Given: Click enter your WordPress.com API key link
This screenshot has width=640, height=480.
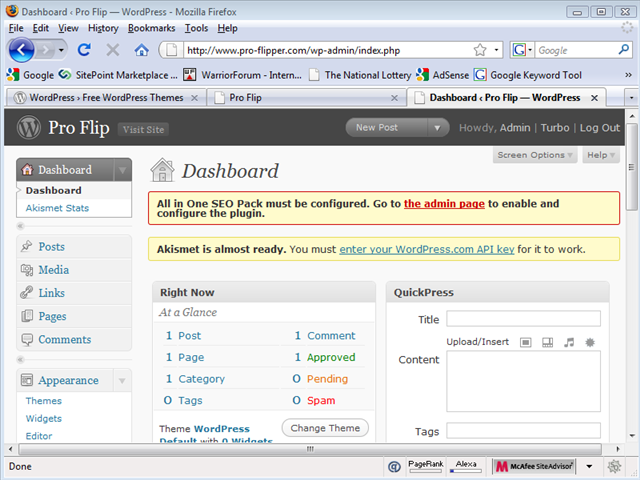Looking at the screenshot, I should point(427,249).
